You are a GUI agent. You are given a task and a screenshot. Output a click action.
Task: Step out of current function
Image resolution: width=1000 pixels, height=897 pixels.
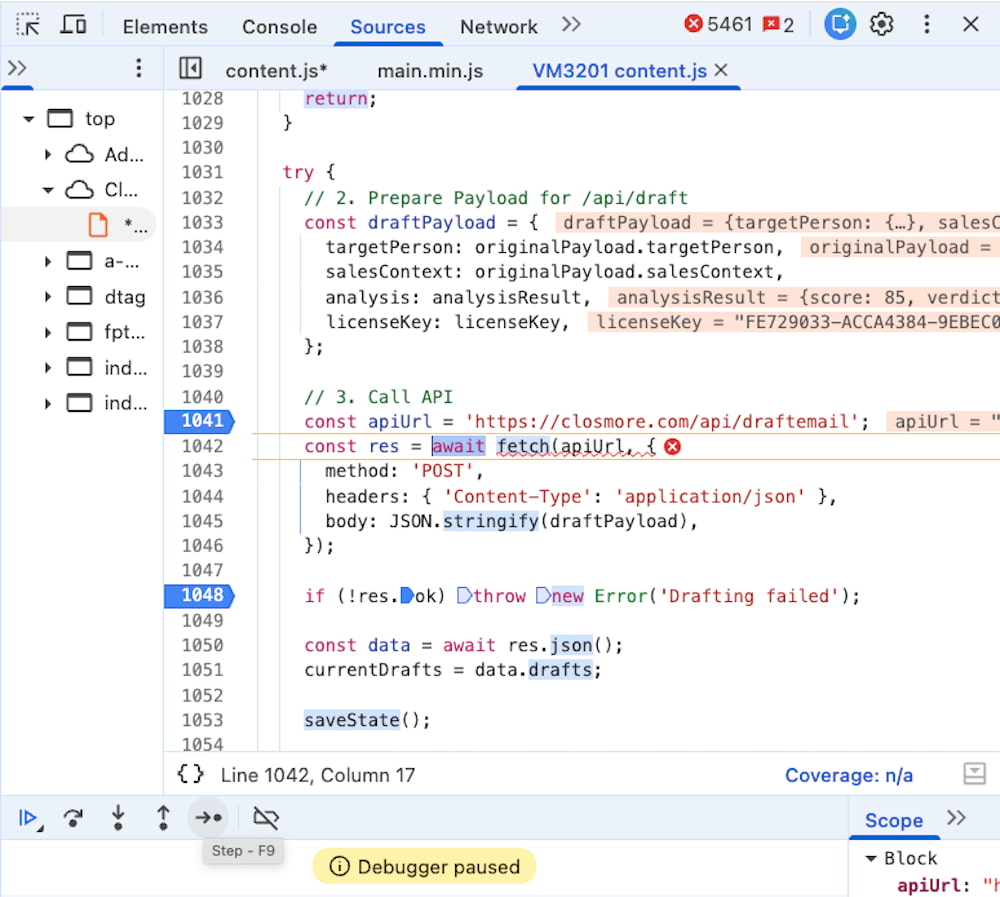pos(163,818)
